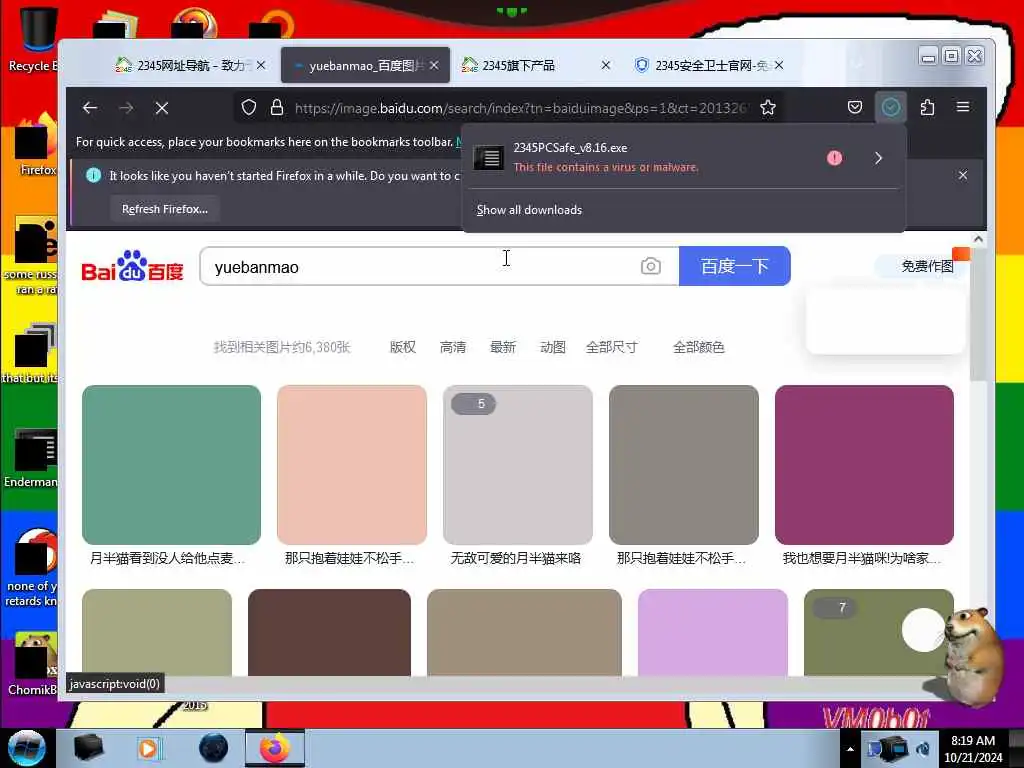Filter results by 高清
Viewport: 1024px width, 768px height.
[x=453, y=347]
